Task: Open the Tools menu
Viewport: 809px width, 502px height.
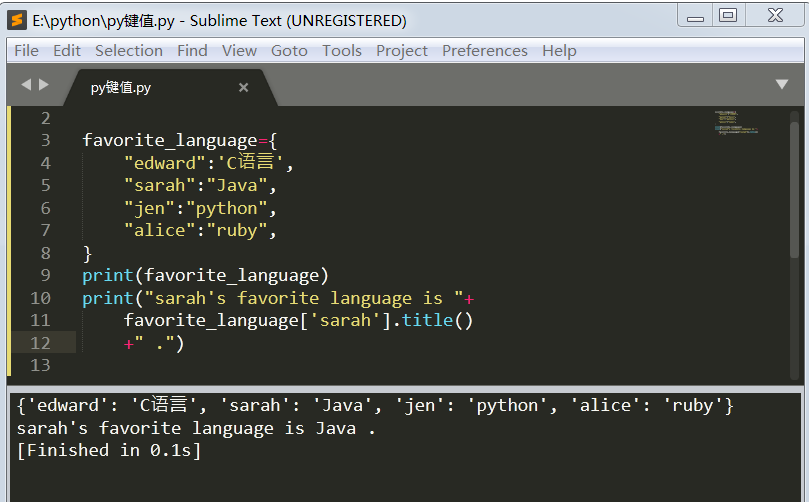Action: coord(342,51)
